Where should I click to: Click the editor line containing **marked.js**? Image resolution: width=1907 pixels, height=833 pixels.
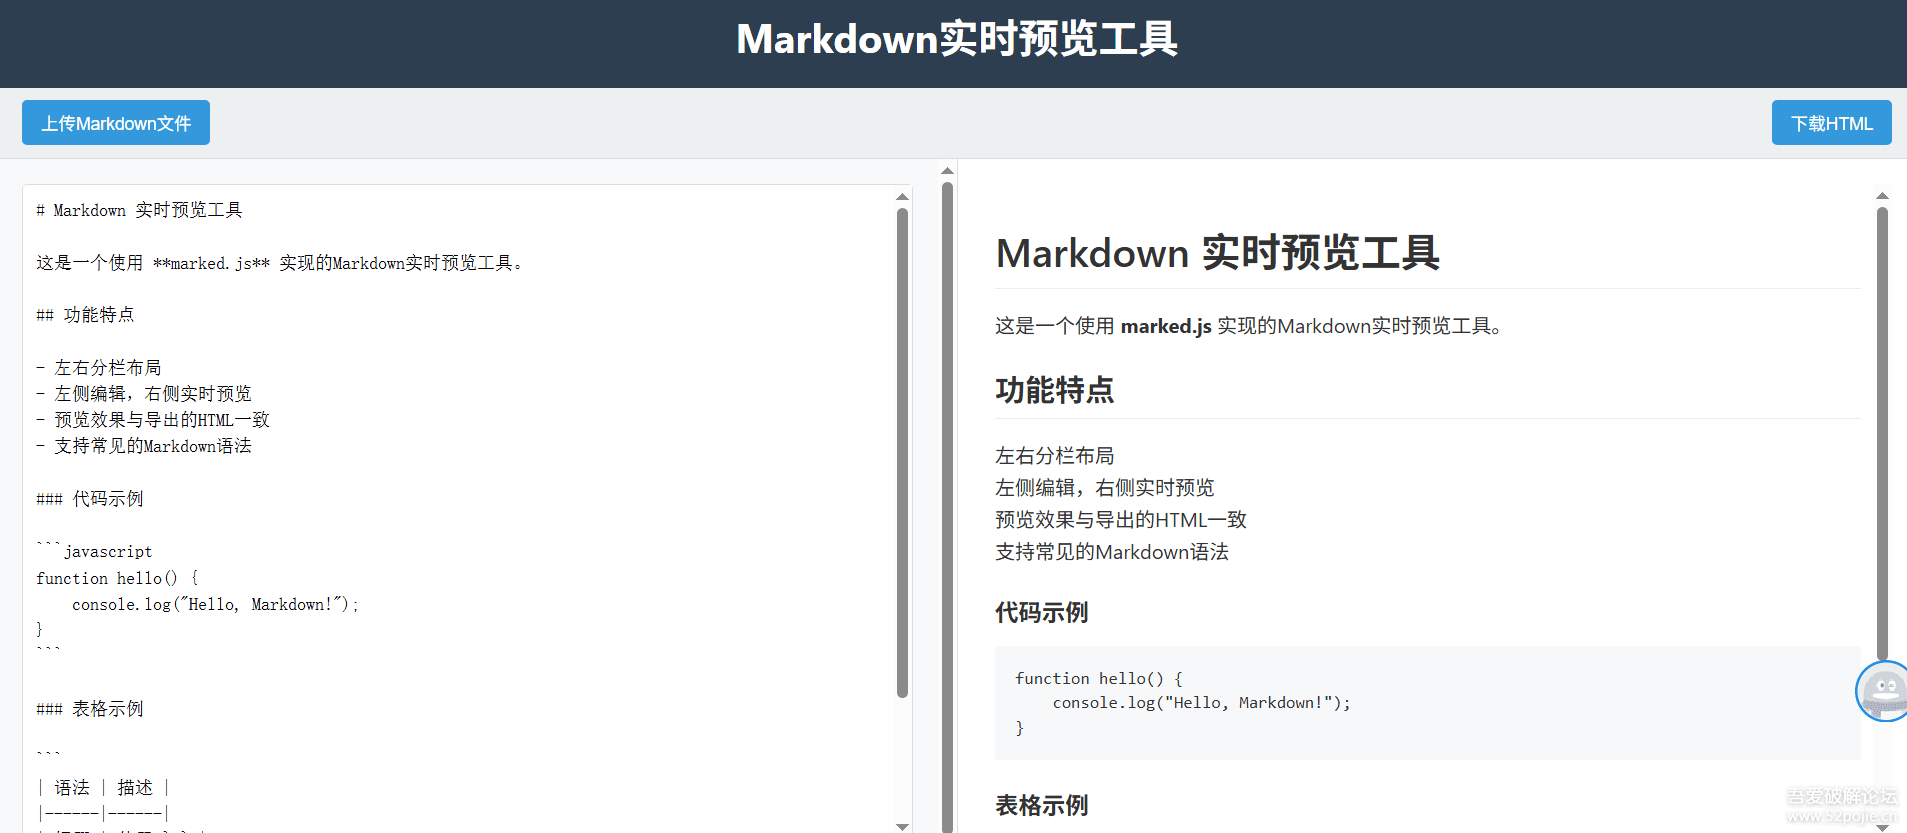(x=280, y=263)
